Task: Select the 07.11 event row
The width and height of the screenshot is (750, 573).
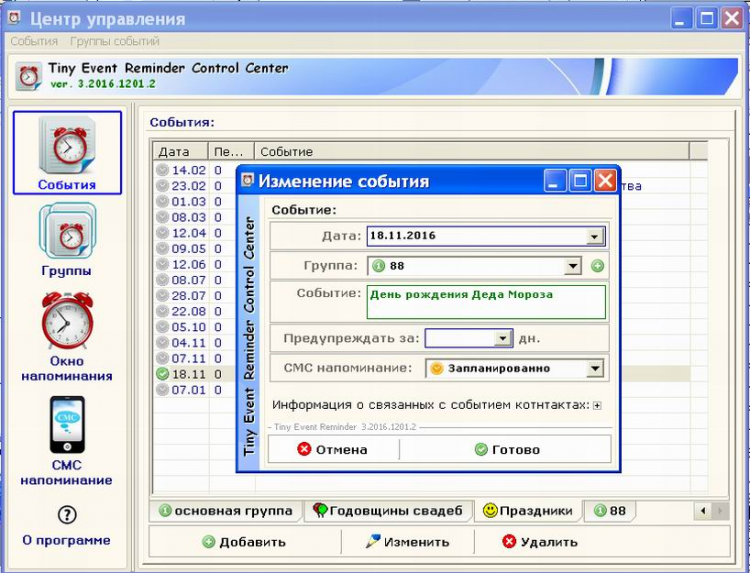Action: [x=195, y=358]
